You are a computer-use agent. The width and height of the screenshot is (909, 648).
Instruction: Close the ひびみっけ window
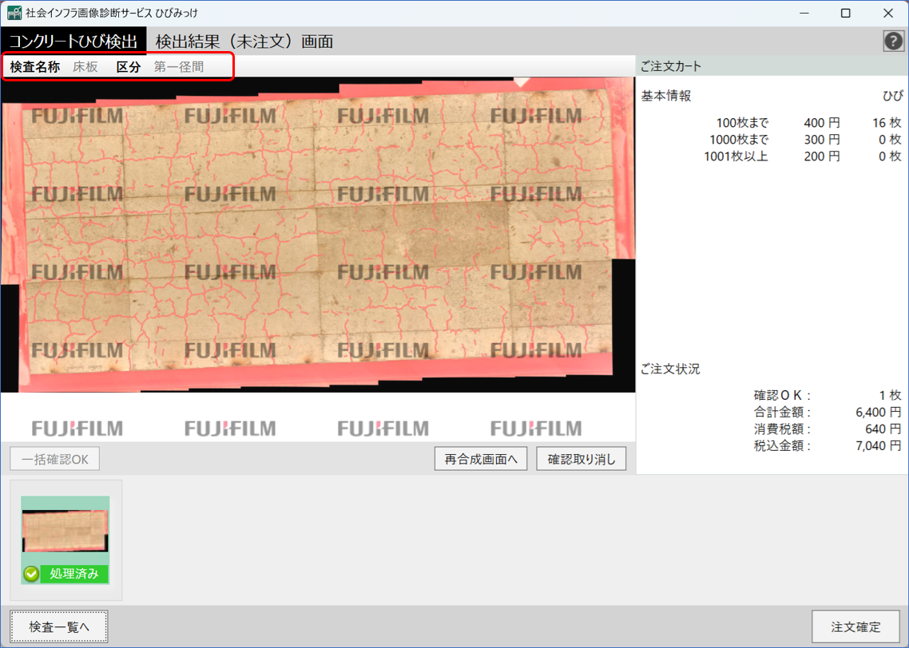pyautogui.click(x=888, y=13)
